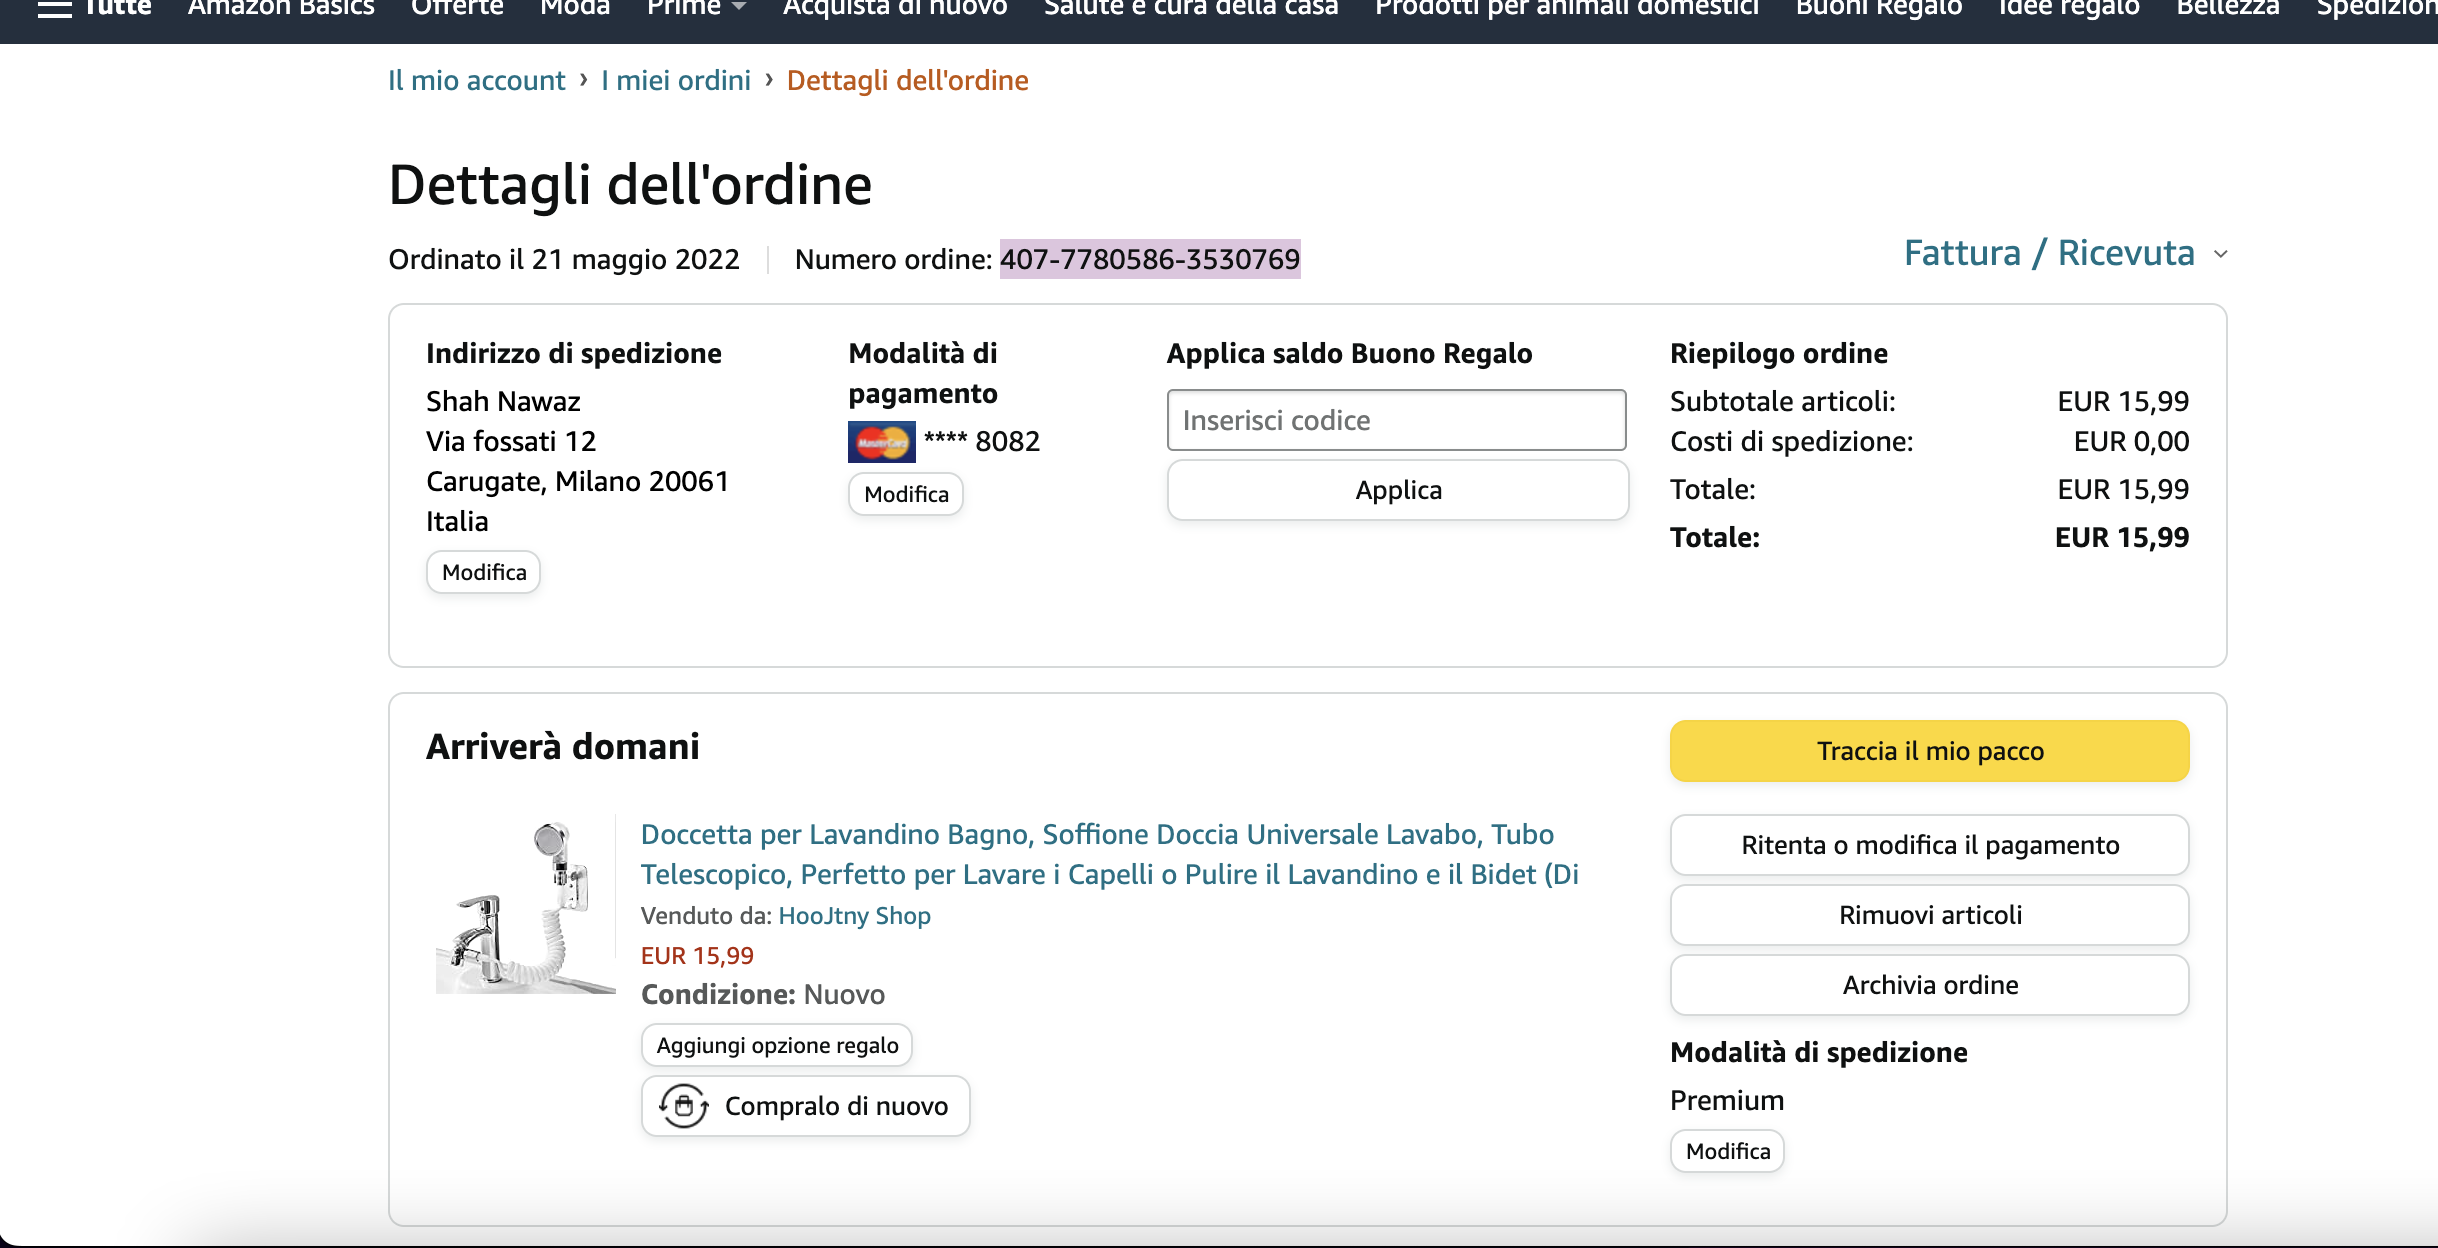Click Aggiungi opzione regalo button

coord(777,1045)
